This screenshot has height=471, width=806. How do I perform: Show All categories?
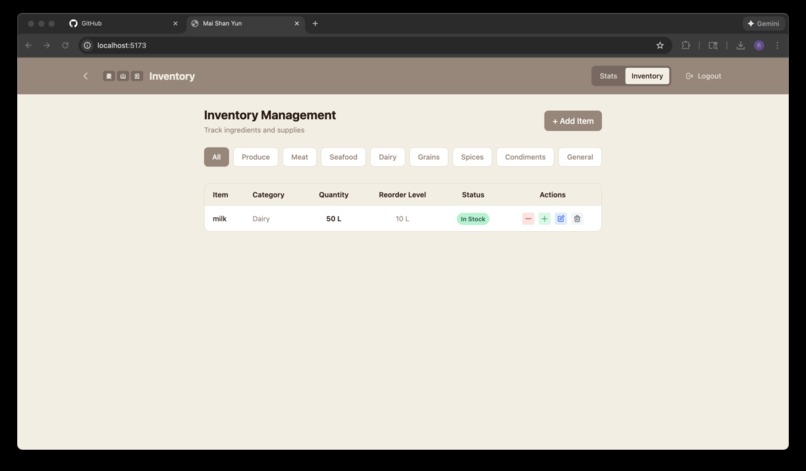pos(216,157)
